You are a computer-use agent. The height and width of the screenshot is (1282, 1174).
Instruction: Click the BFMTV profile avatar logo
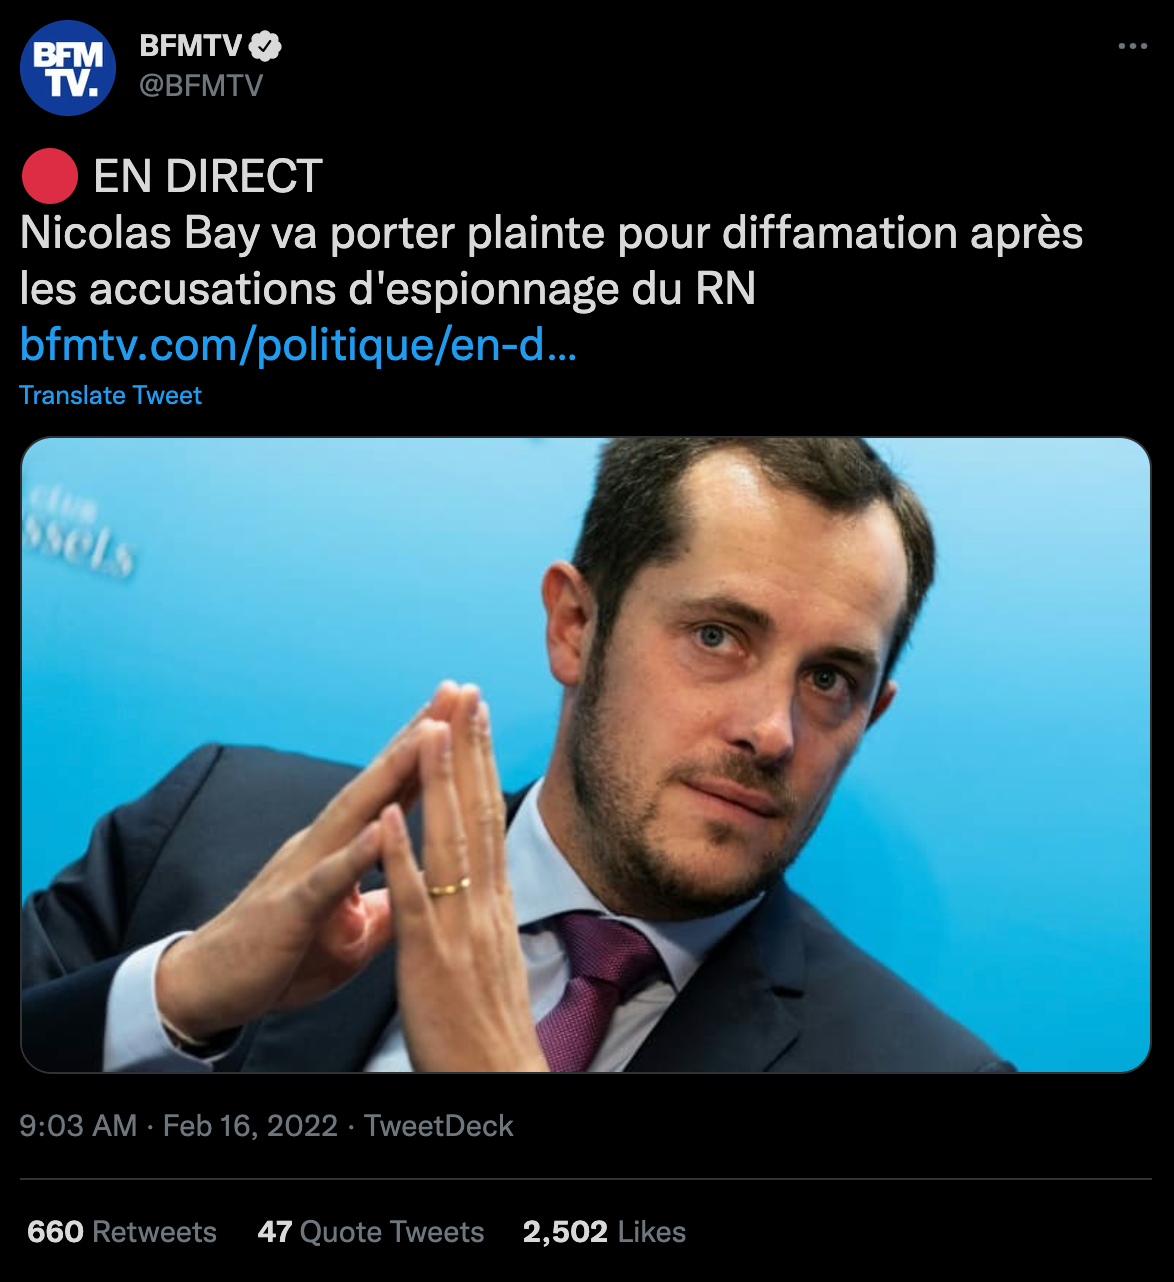[68, 68]
